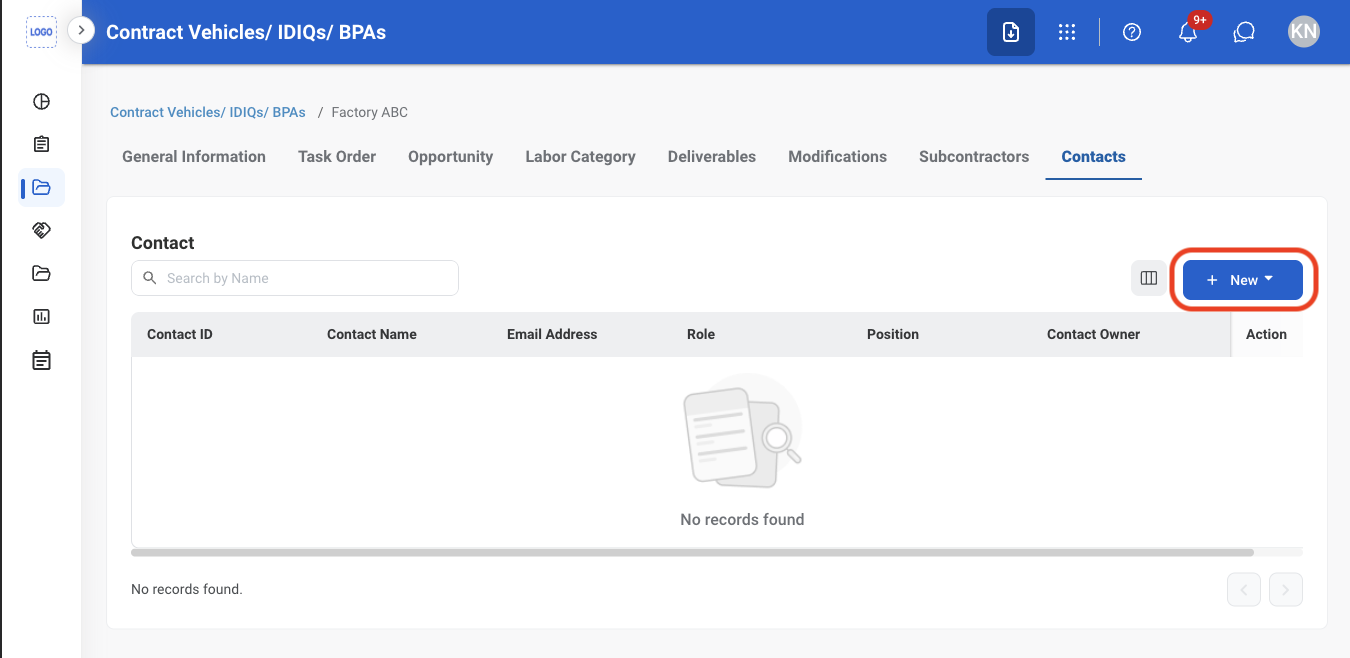Click the Contact Name column header
Screen dimensions: 1350x658
pyautogui.click(x=372, y=334)
